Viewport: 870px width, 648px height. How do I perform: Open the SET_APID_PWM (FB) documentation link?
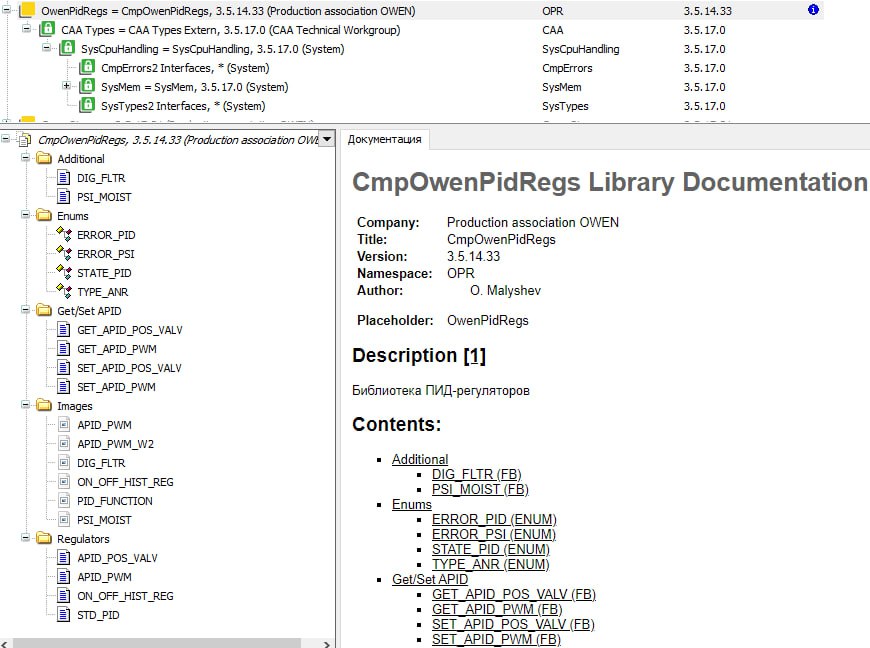[x=496, y=639]
